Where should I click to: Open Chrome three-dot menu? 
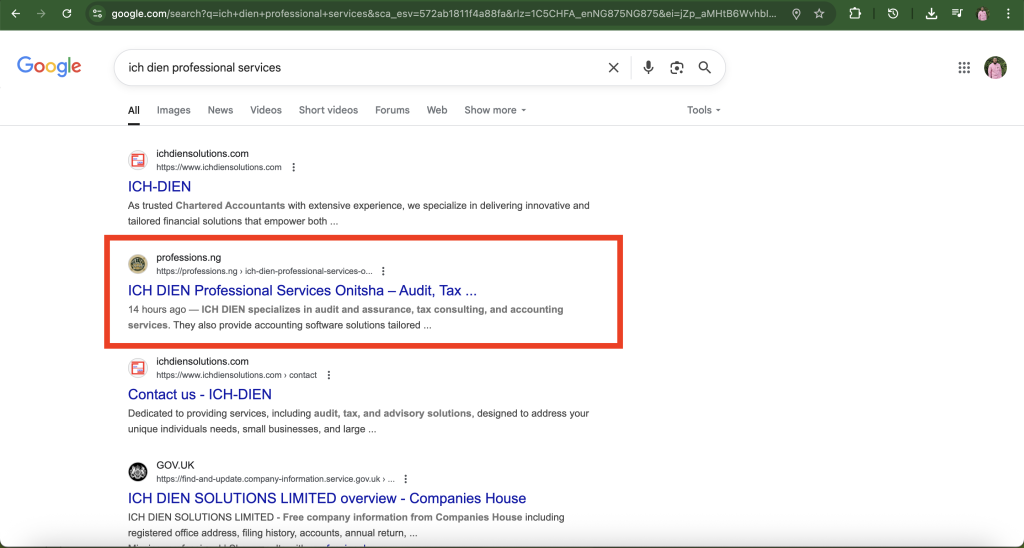1008,13
